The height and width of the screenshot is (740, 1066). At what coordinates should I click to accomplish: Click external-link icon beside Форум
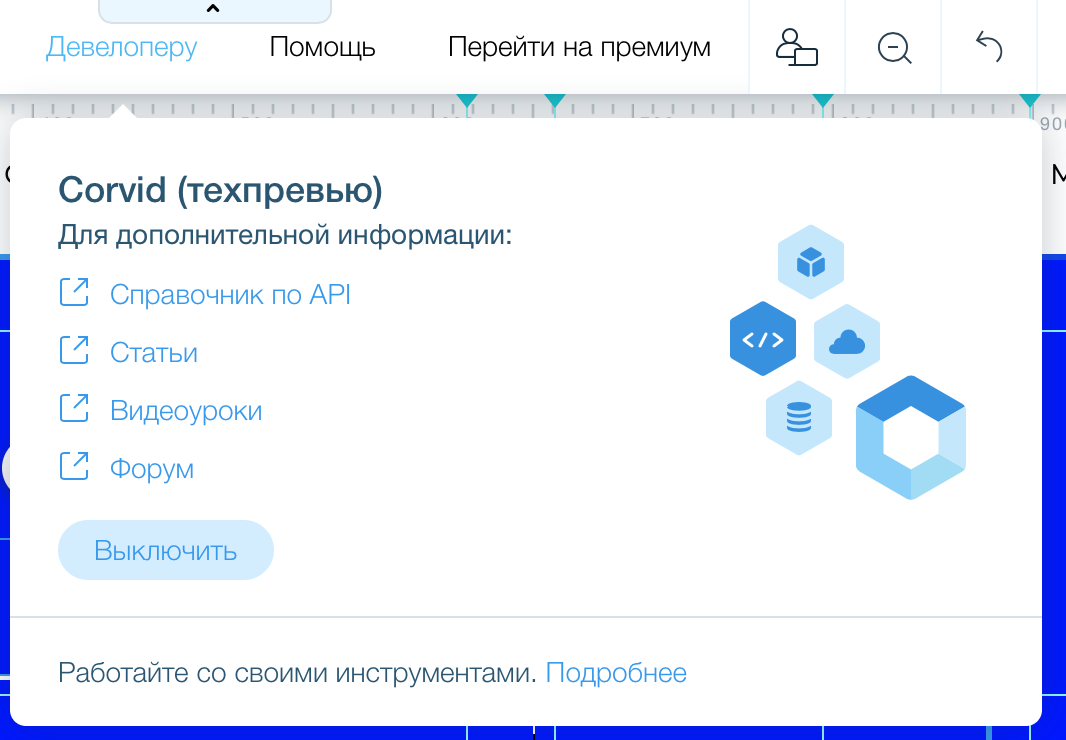(74, 466)
